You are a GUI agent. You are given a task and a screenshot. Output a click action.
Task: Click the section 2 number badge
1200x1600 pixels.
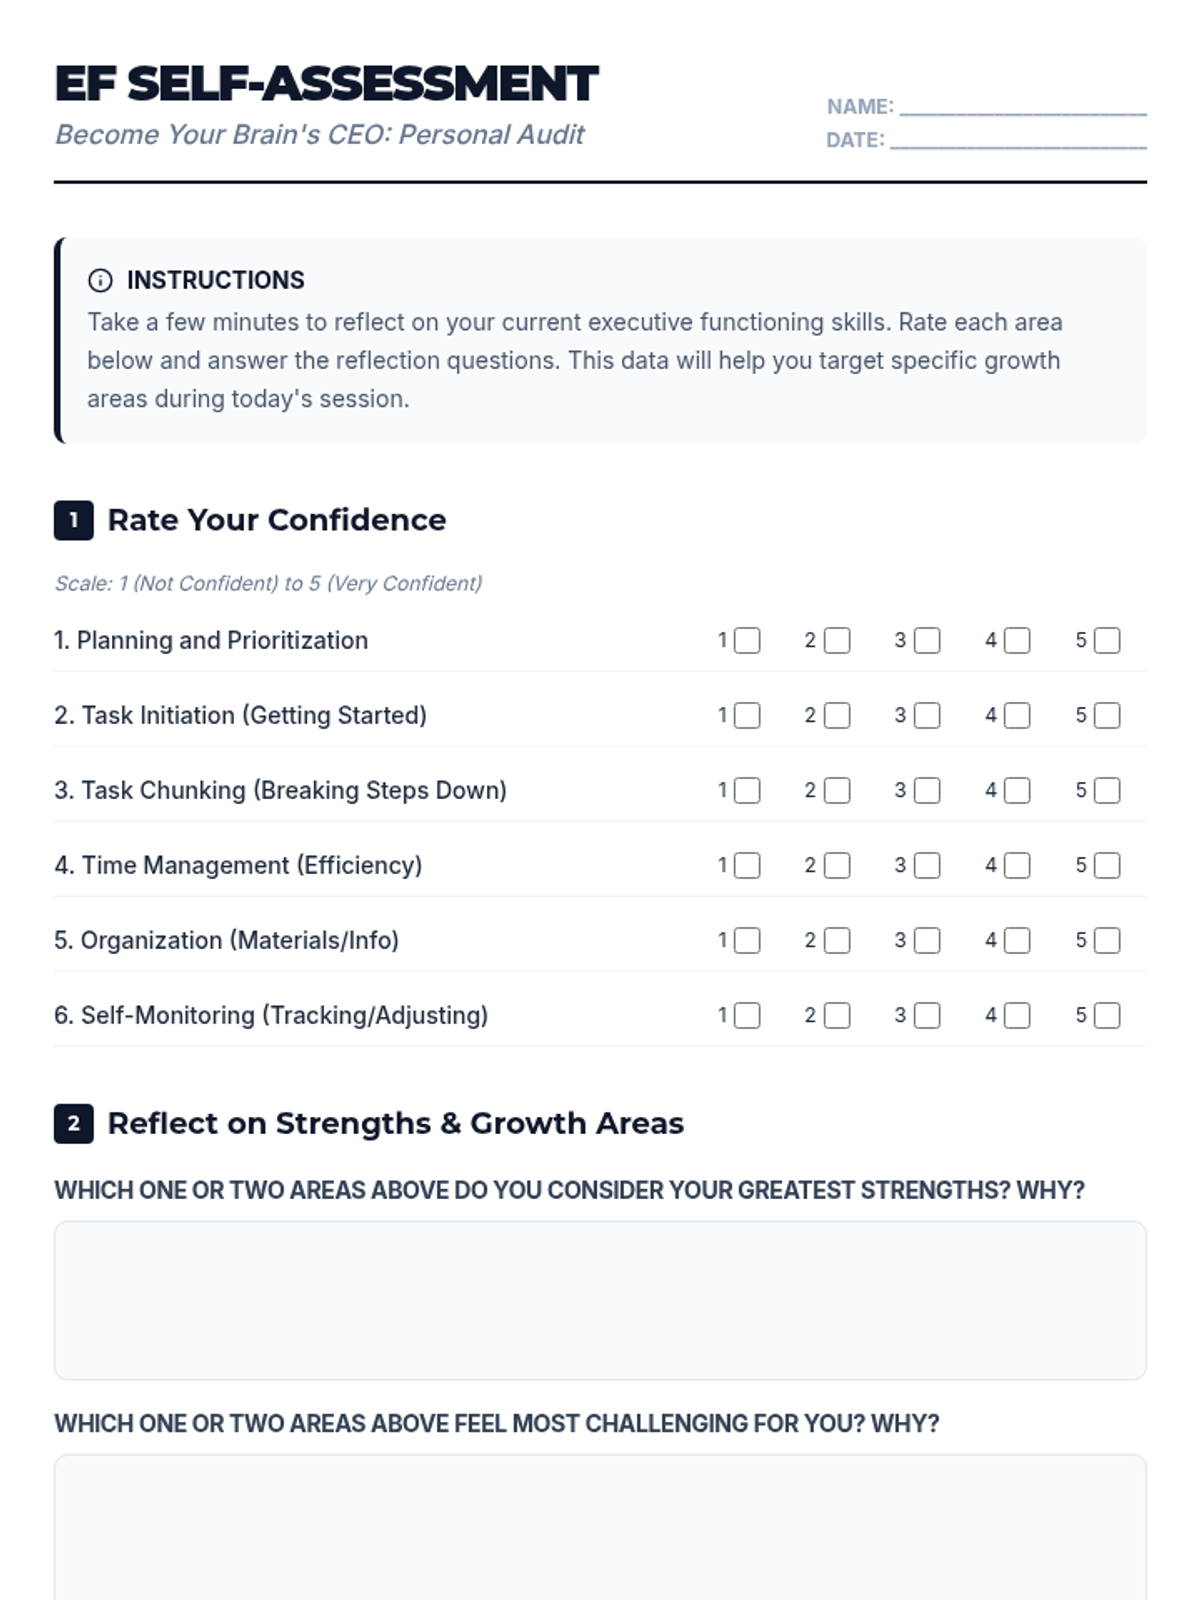click(73, 1123)
